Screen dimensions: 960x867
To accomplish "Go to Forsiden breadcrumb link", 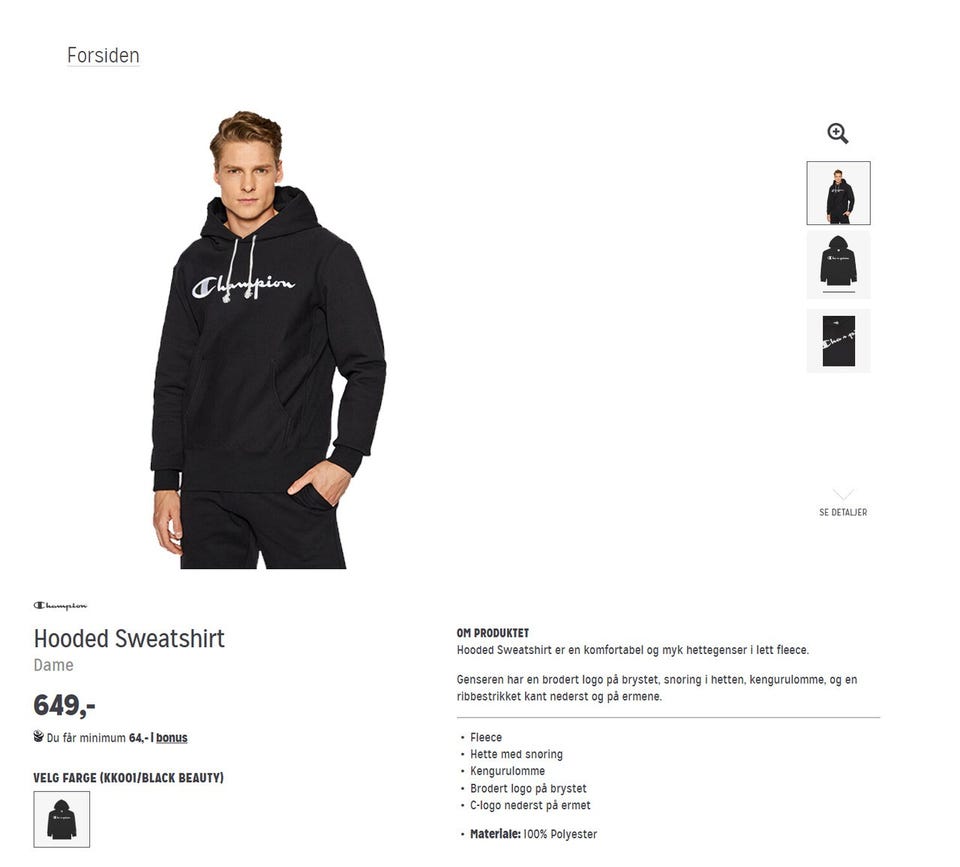I will tap(103, 55).
